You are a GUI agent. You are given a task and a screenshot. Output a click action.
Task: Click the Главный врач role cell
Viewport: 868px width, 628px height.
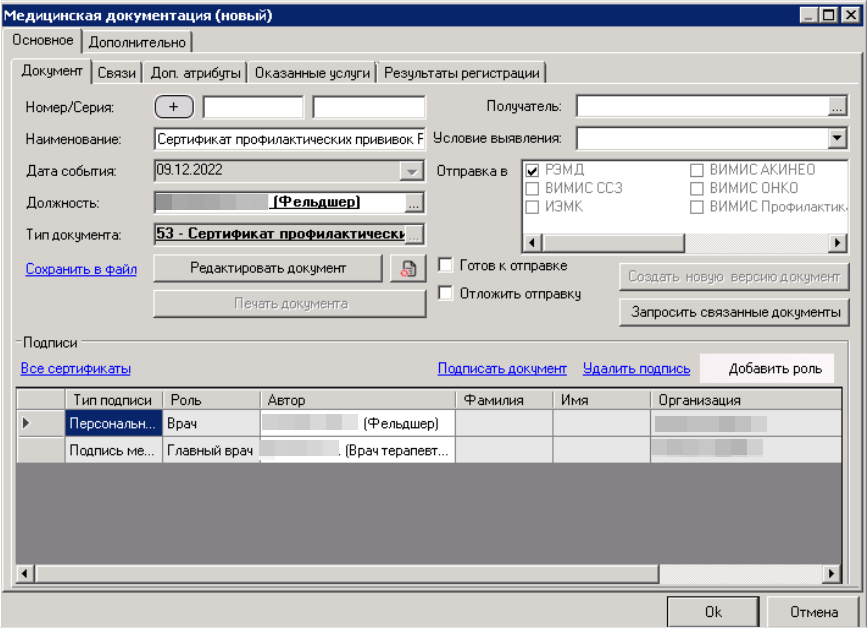pos(211,450)
